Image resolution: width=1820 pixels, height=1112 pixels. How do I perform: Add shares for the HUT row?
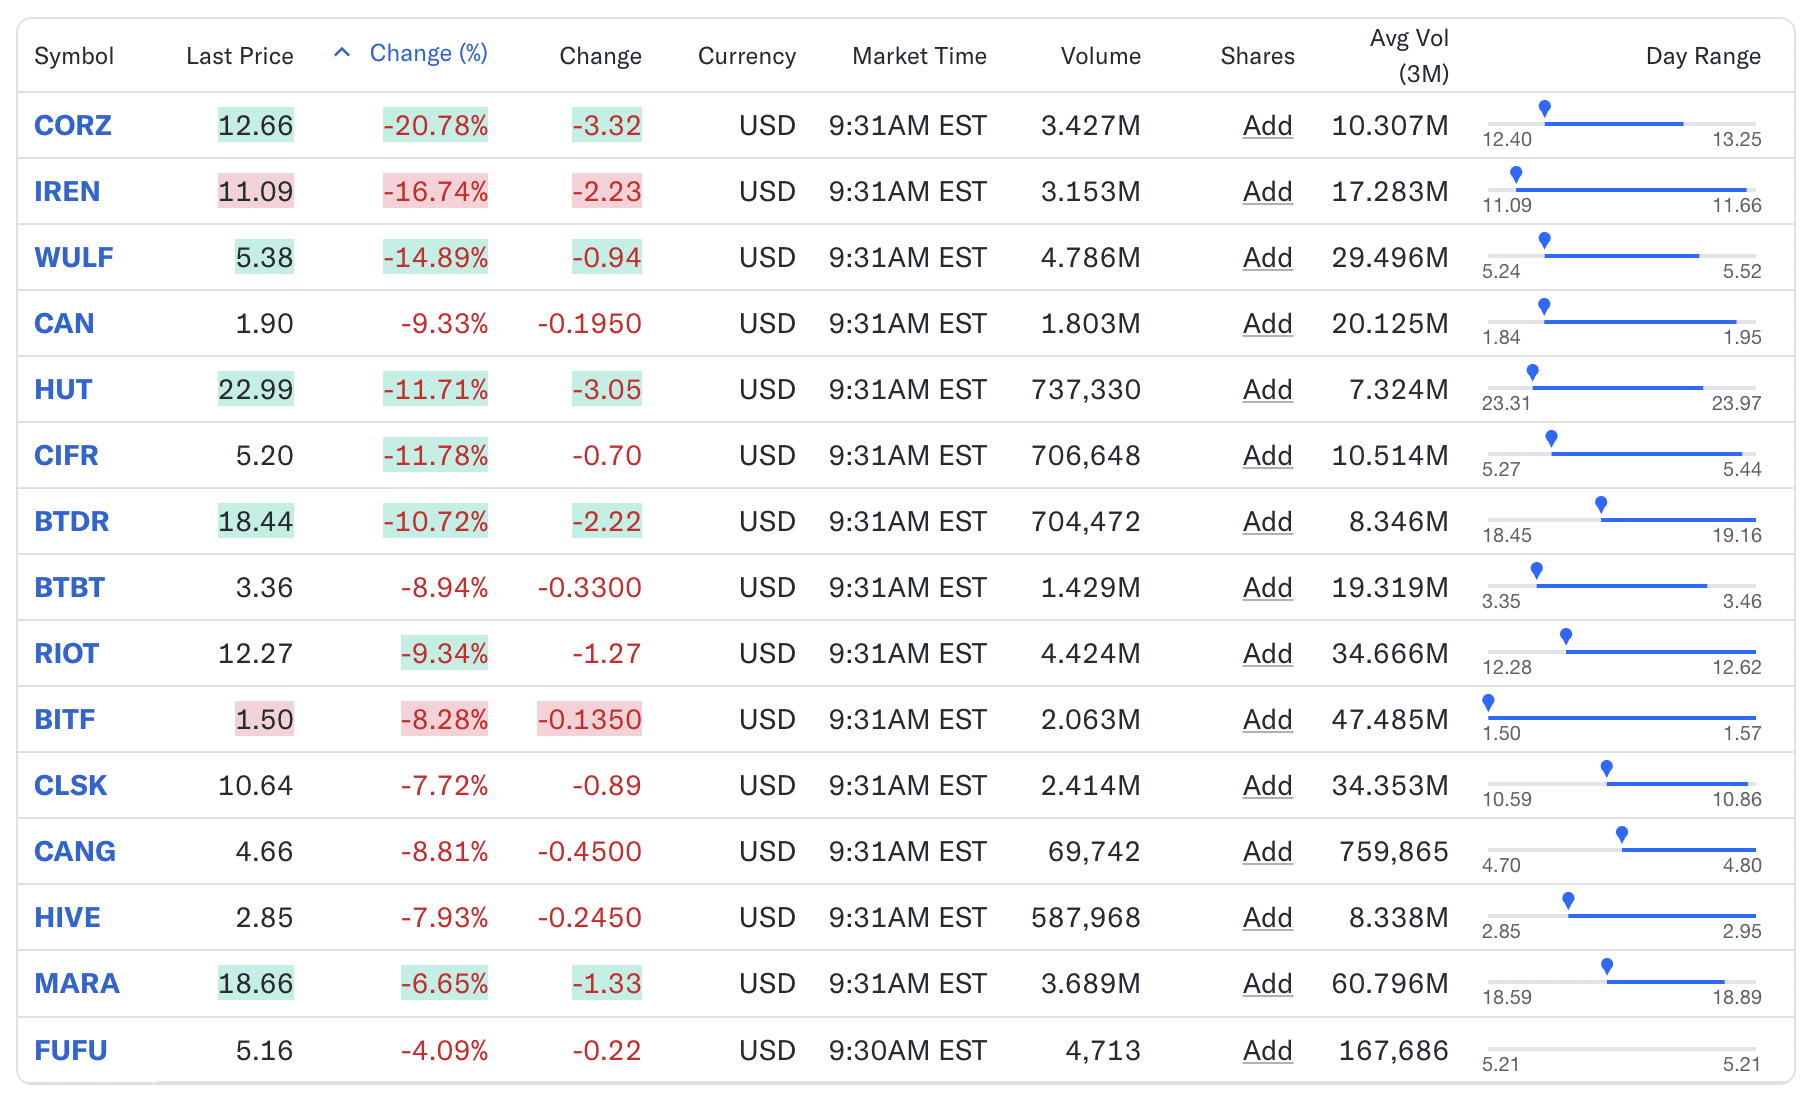[x=1268, y=389]
